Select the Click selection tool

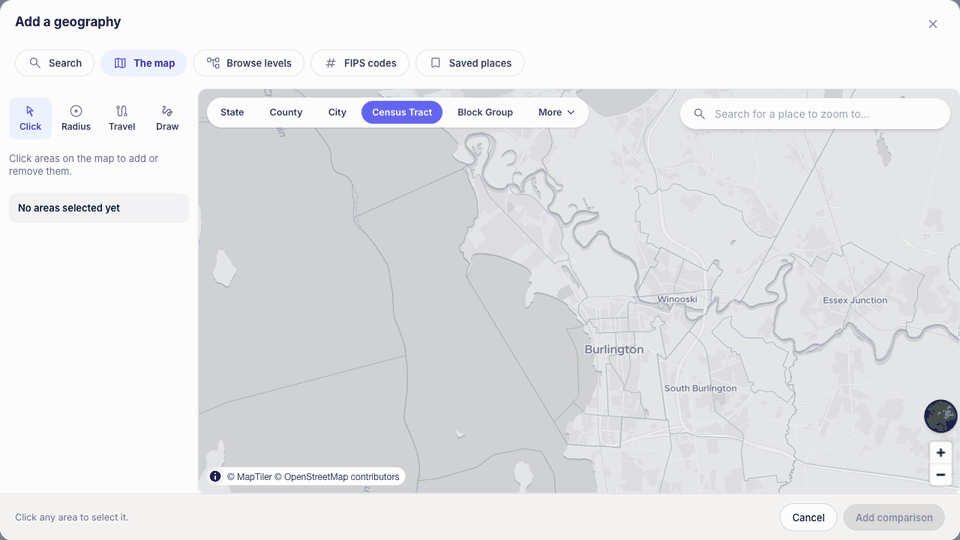[30, 118]
